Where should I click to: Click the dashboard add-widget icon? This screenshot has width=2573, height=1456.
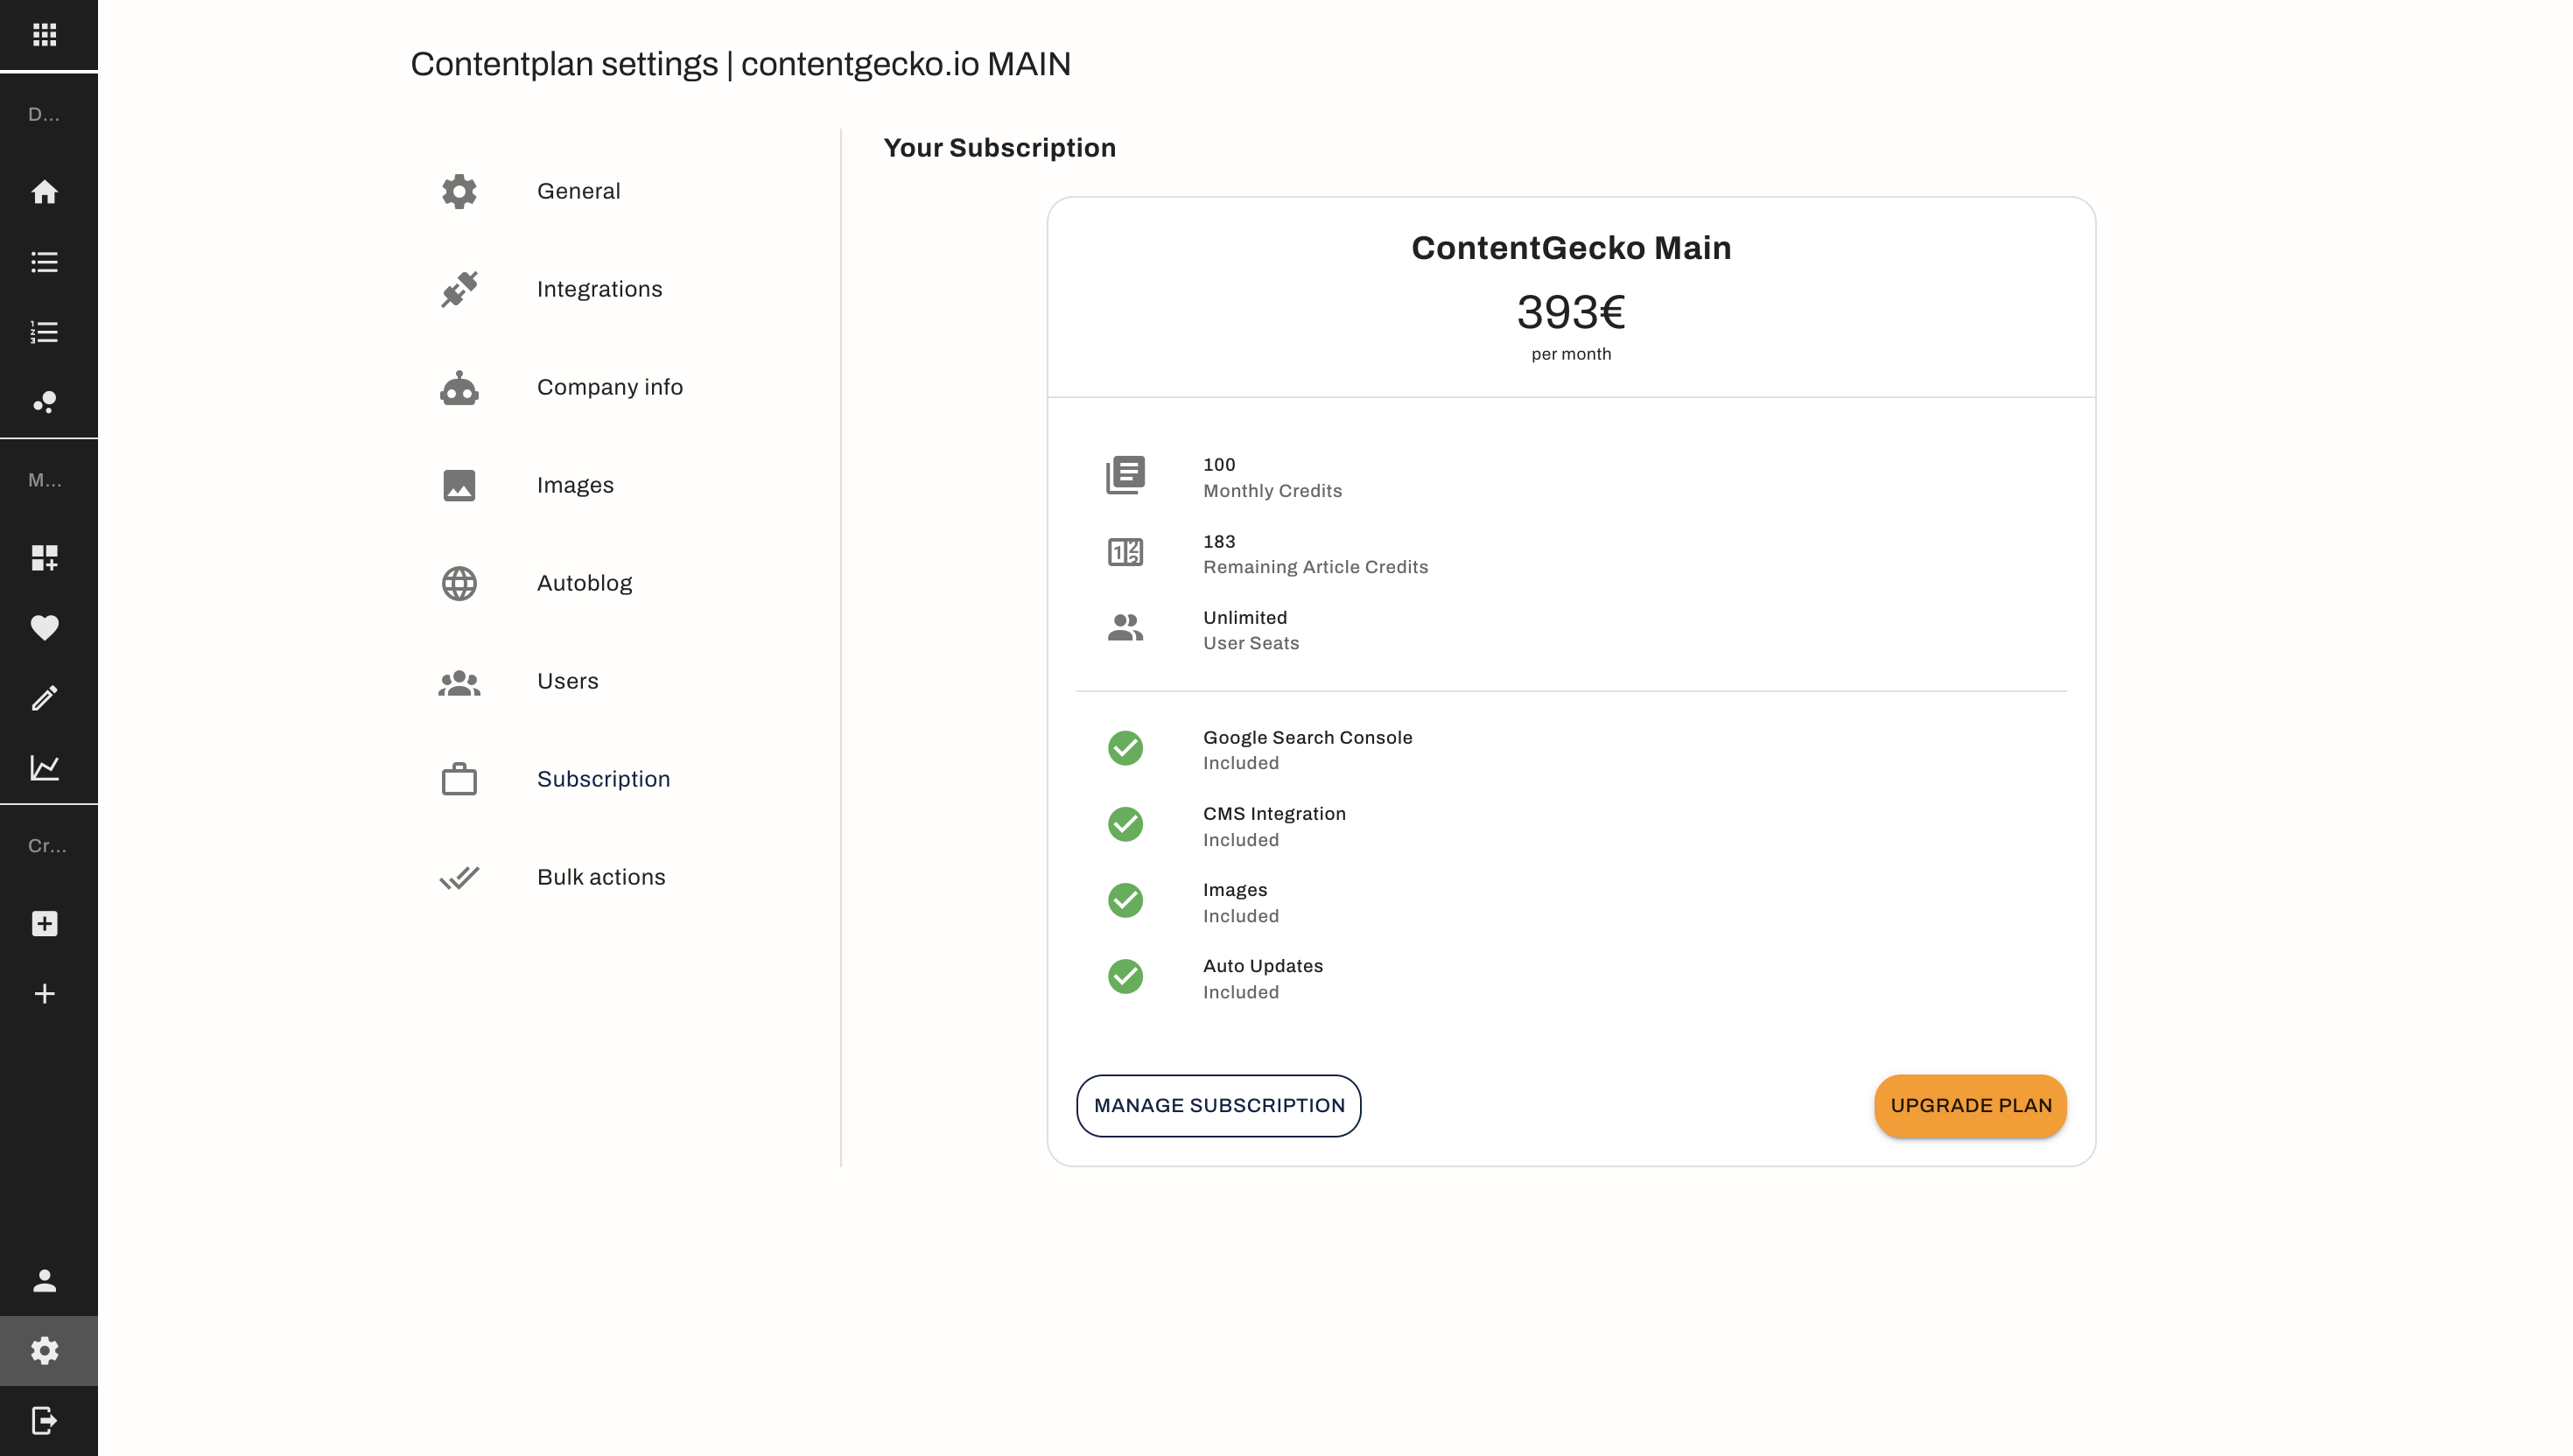[44, 558]
